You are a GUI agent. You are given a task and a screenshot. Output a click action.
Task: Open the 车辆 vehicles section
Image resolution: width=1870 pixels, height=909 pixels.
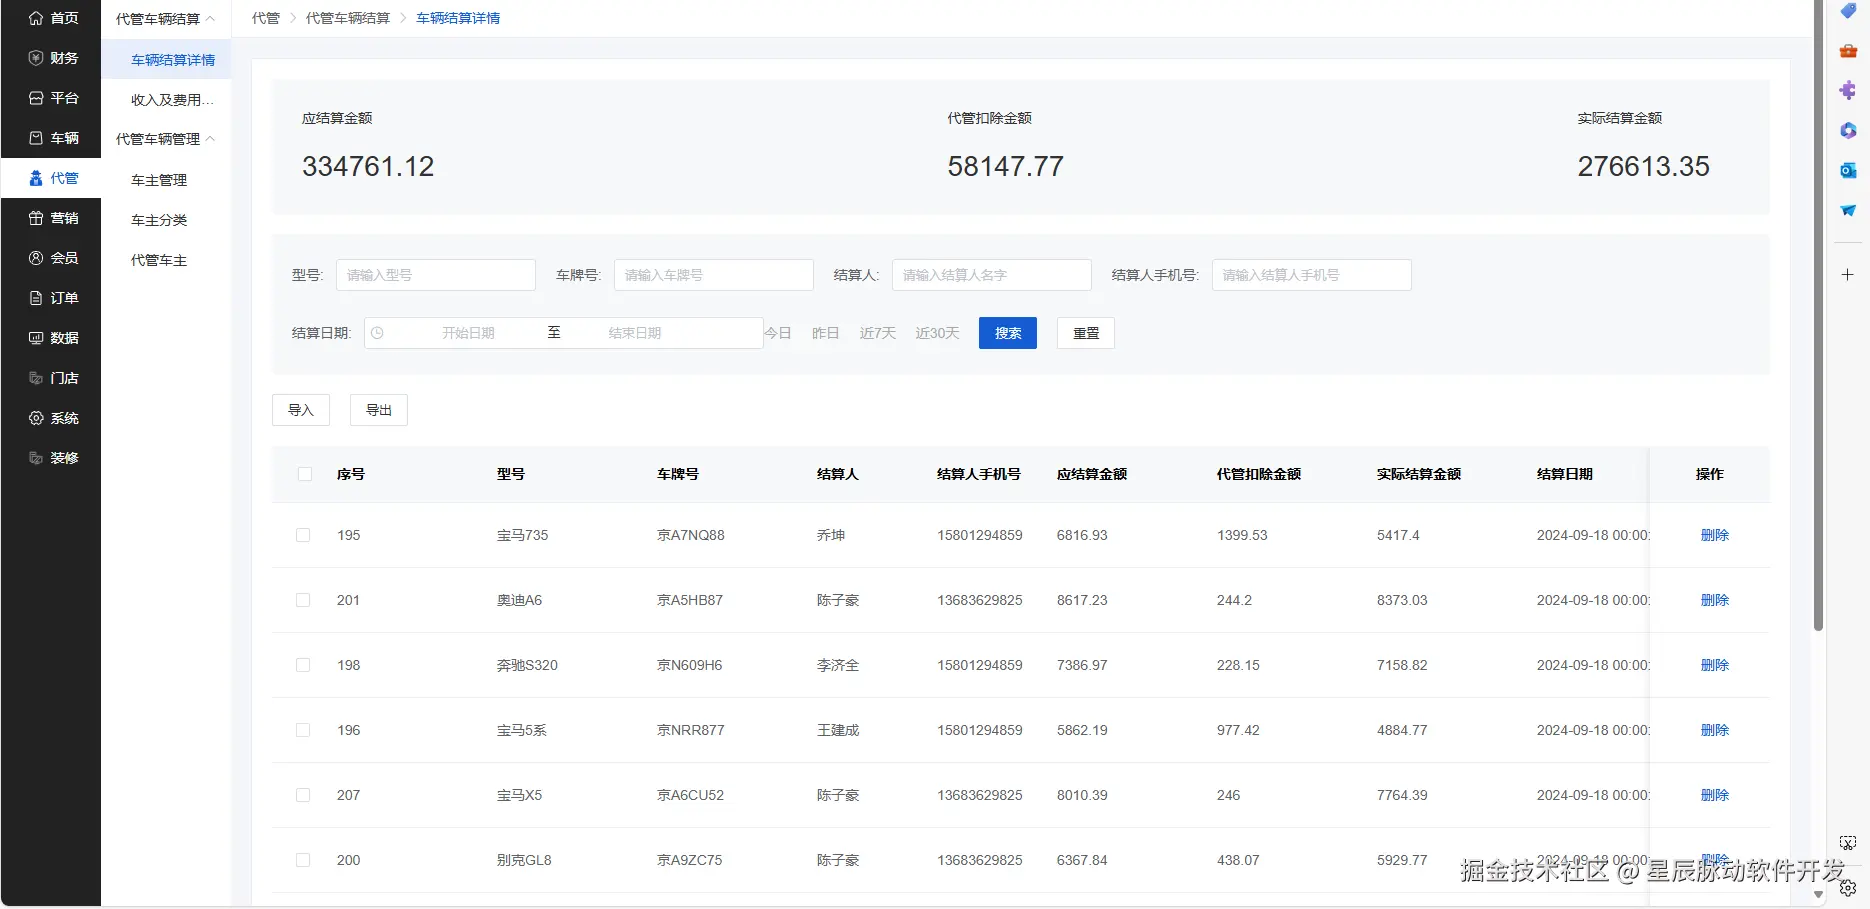[51, 138]
